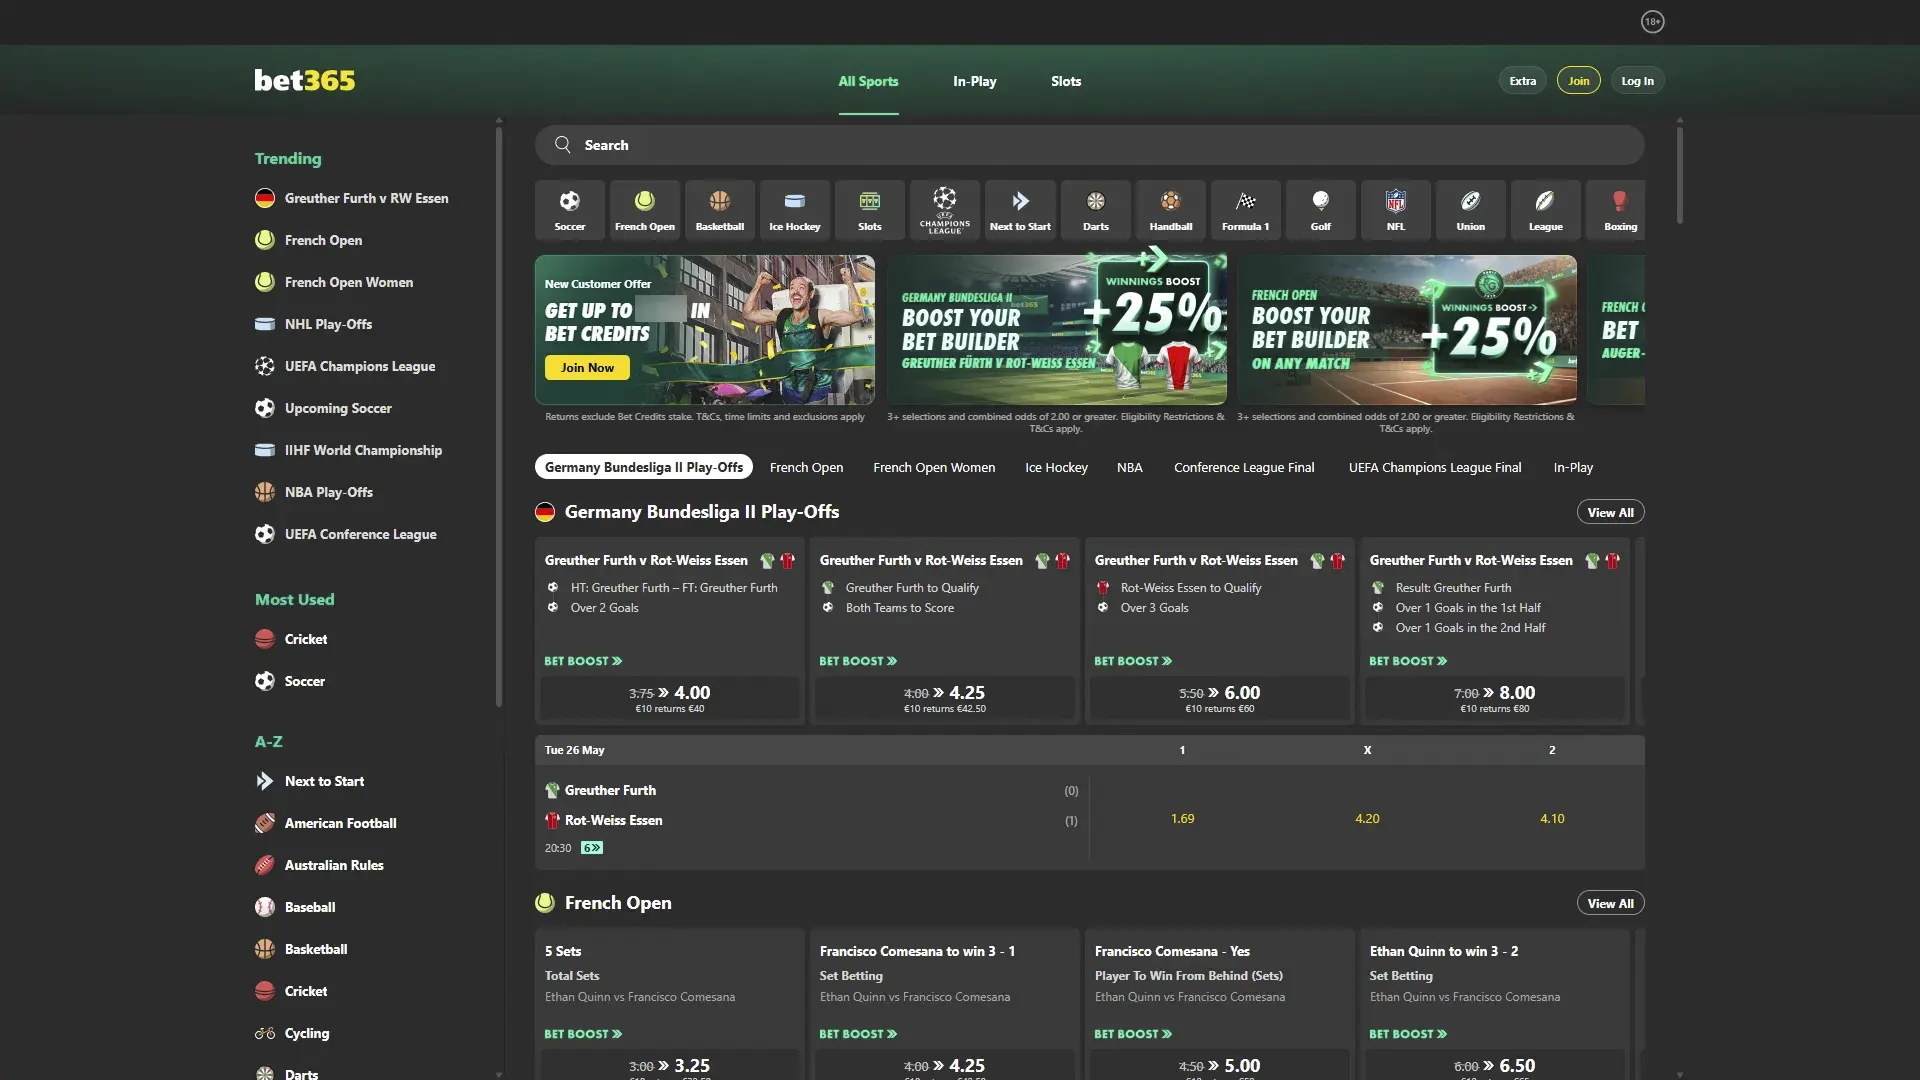The width and height of the screenshot is (1920, 1080).
Task: Open NHL Play-Offs from Trending list
Action: click(313, 324)
